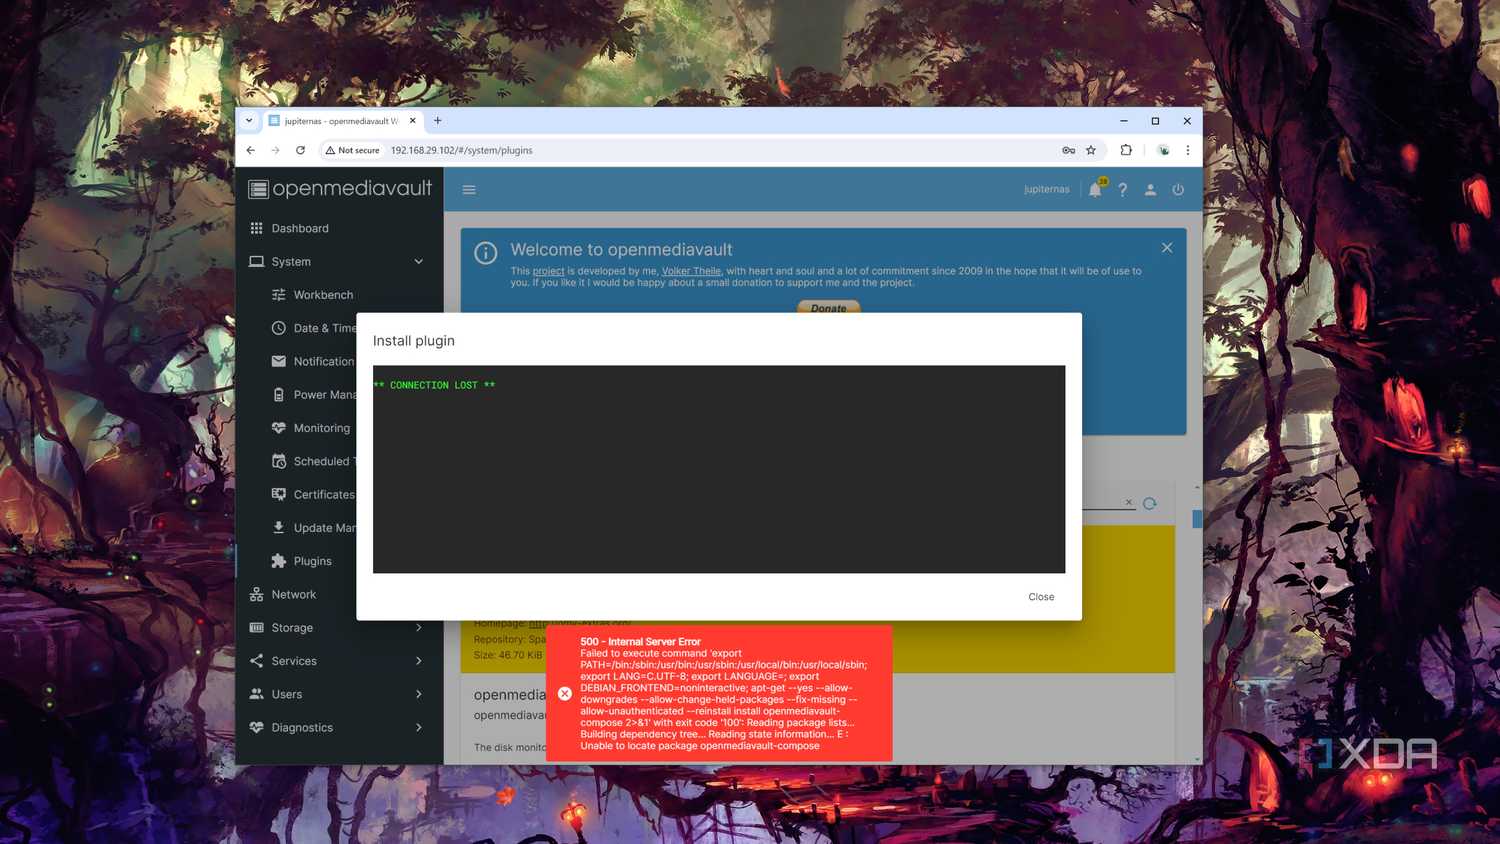Click the jupiternas hostname text
This screenshot has height=844, width=1500.
pyautogui.click(x=1046, y=189)
